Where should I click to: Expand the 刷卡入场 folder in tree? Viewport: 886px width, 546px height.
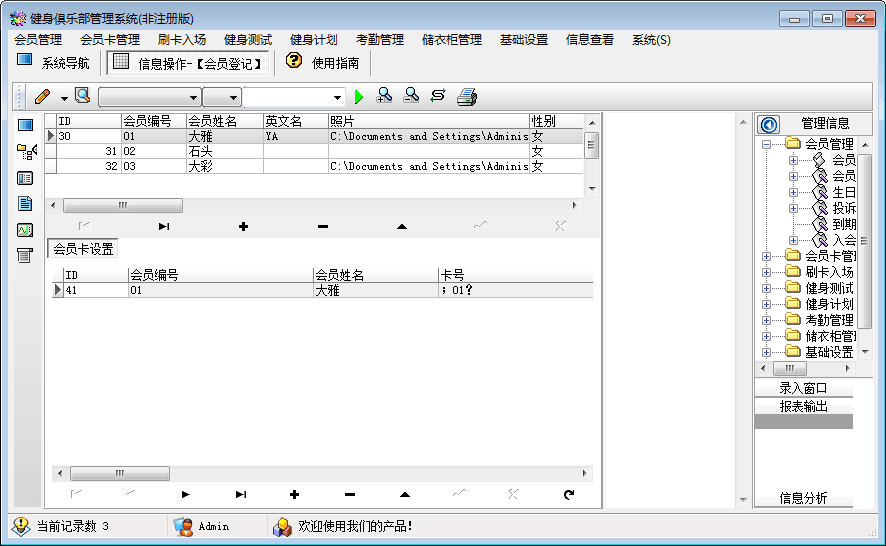coord(767,272)
